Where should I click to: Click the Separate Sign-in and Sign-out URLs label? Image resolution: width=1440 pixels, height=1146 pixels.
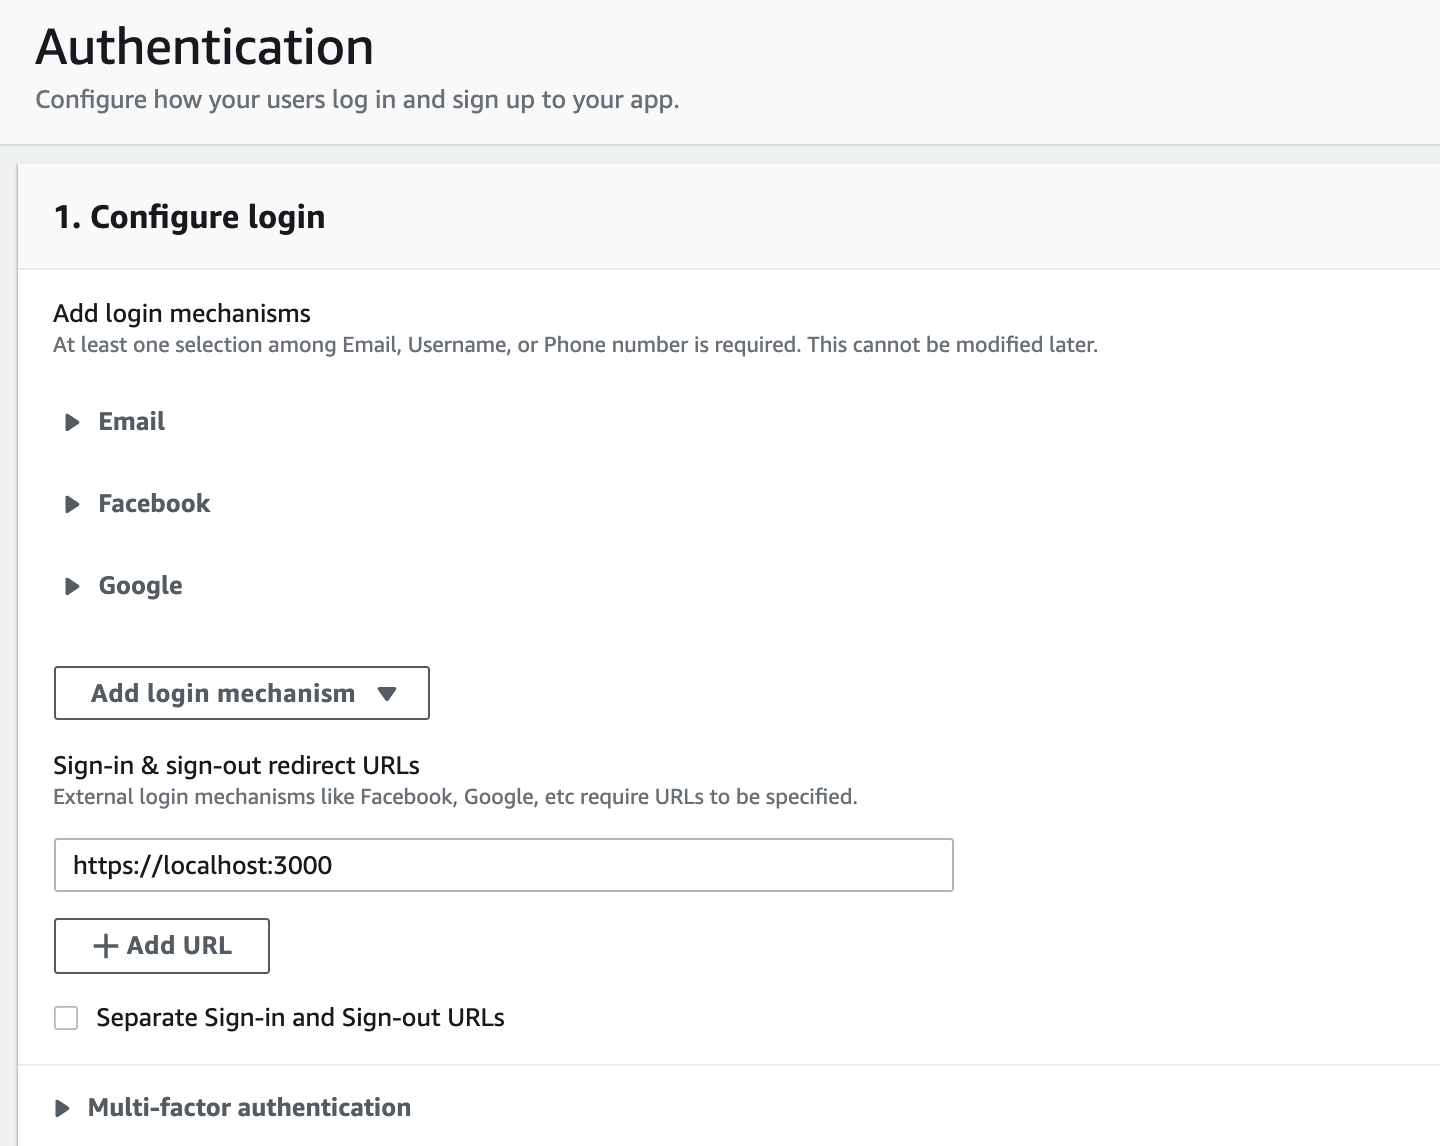300,1017
